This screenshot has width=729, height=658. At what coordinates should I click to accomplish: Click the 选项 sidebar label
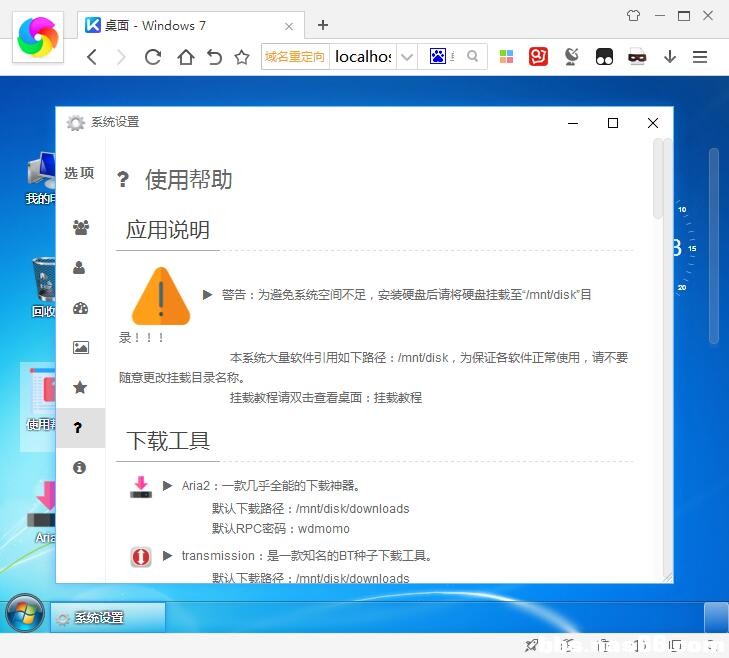click(79, 173)
